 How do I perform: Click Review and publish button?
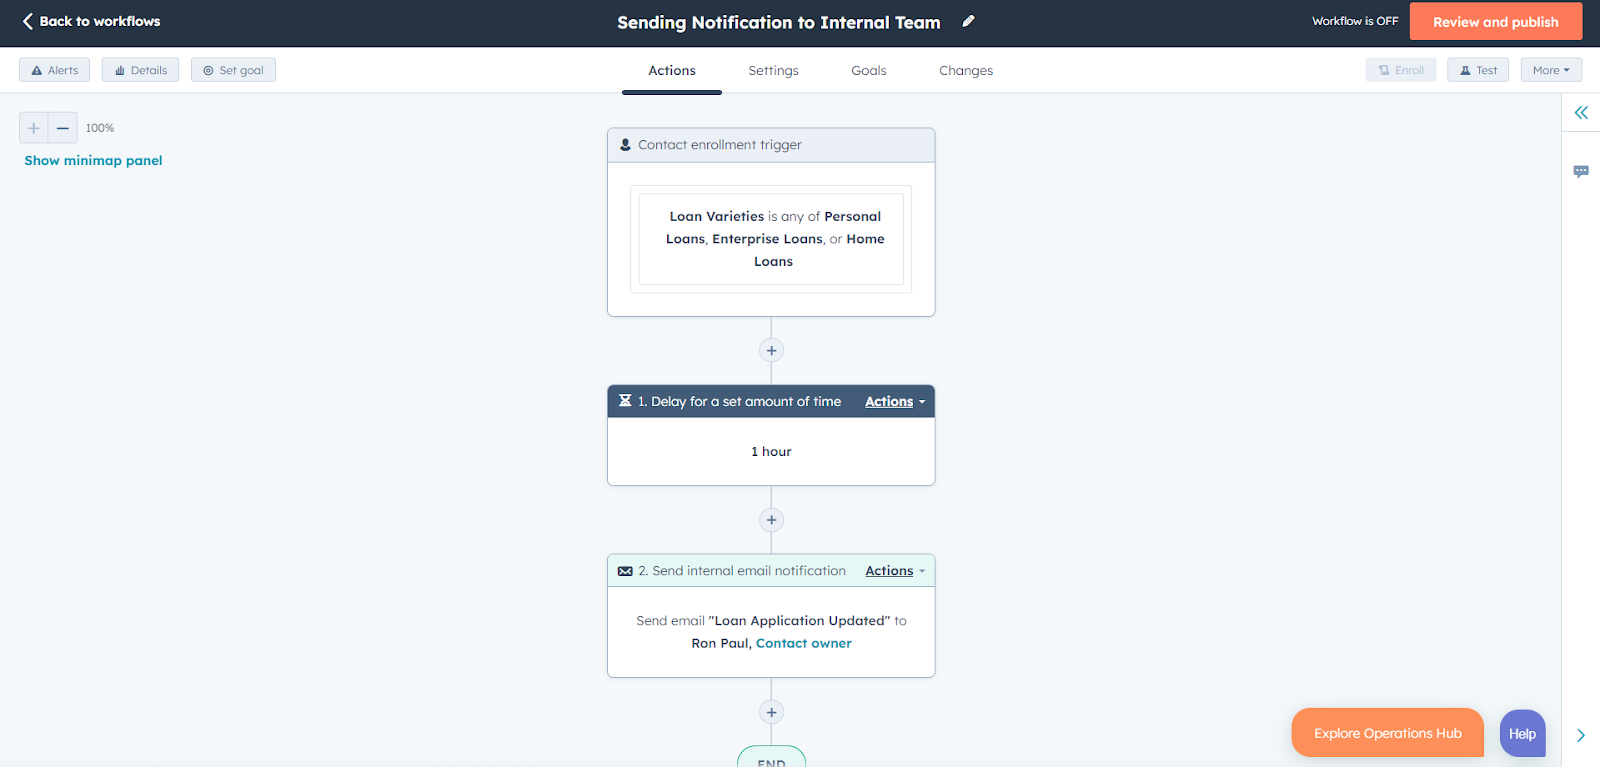[1495, 22]
